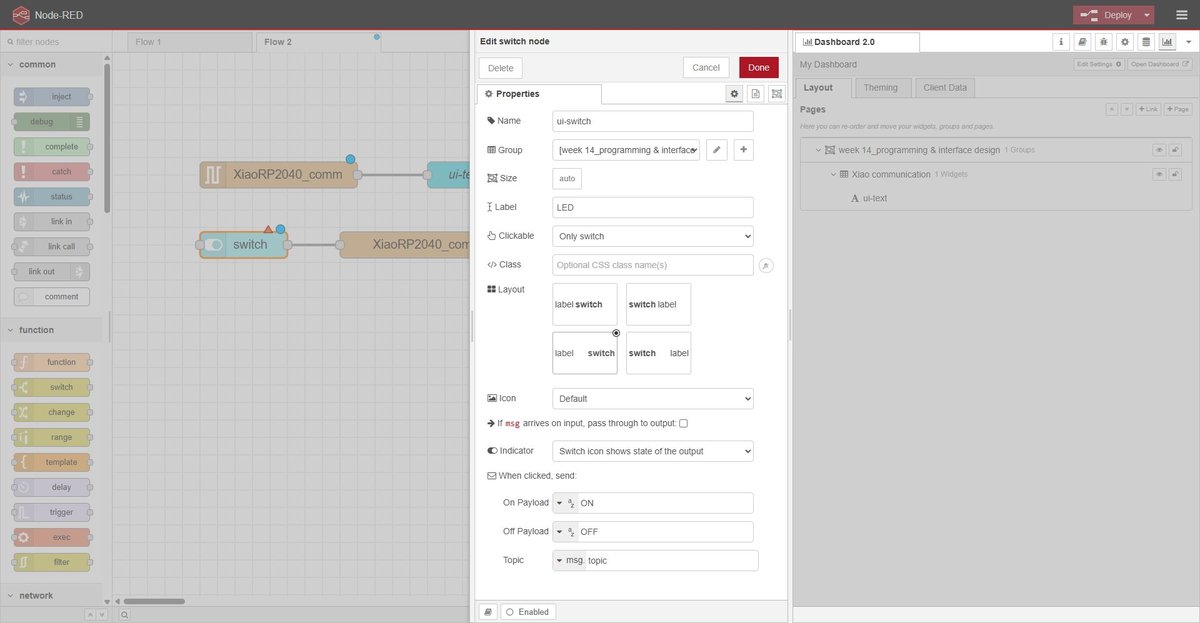The width and height of the screenshot is (1200, 623).
Task: Select the catch node in the palette
Action: click(x=51, y=172)
